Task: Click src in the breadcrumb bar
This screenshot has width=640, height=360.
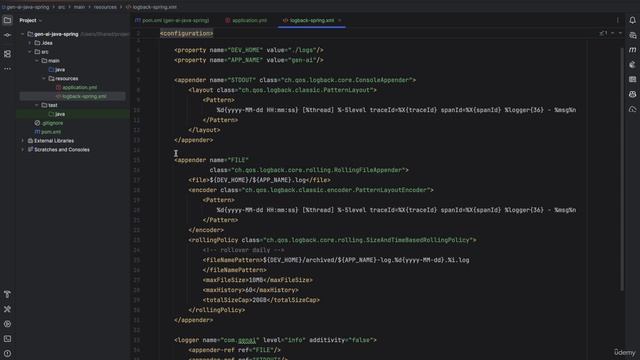Action: (x=61, y=7)
